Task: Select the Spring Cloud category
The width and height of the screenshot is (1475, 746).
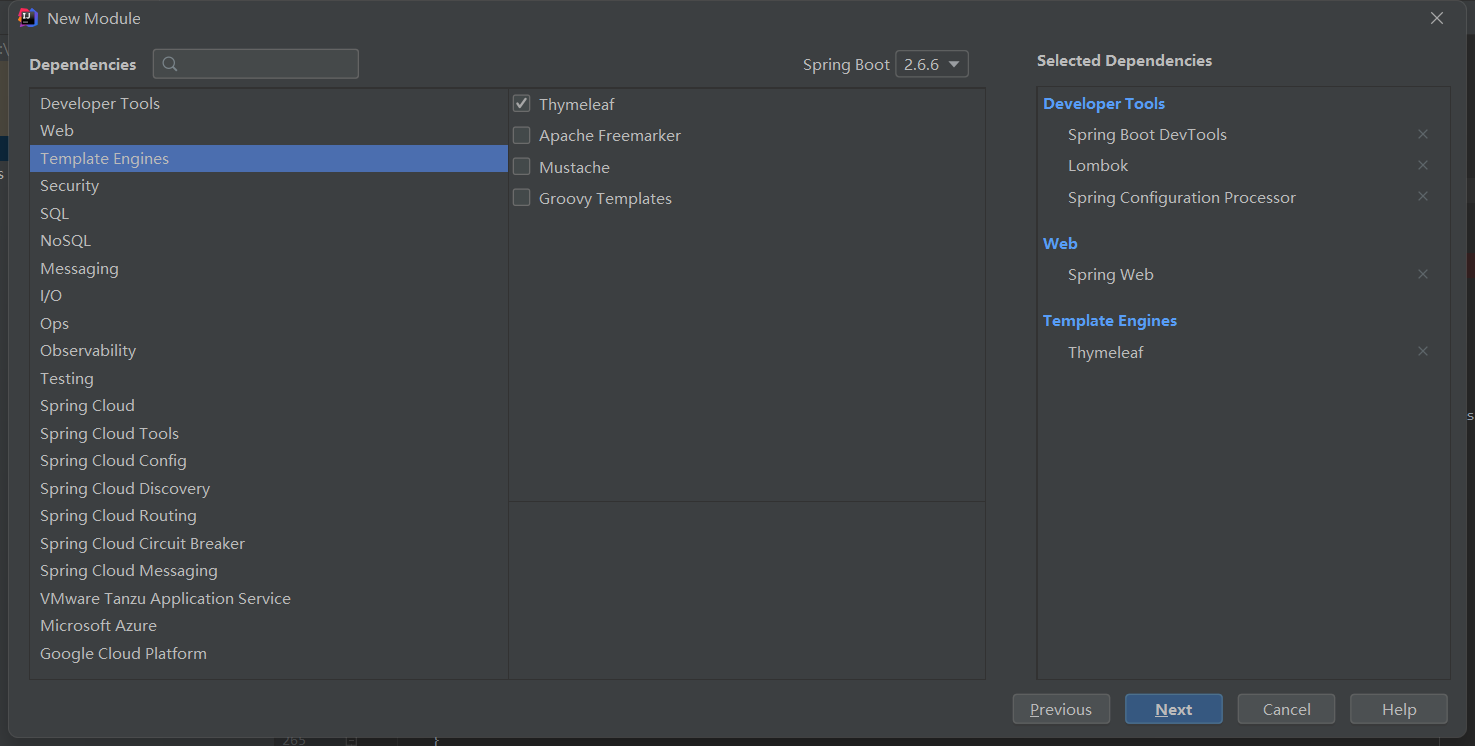Action: click(x=269, y=406)
